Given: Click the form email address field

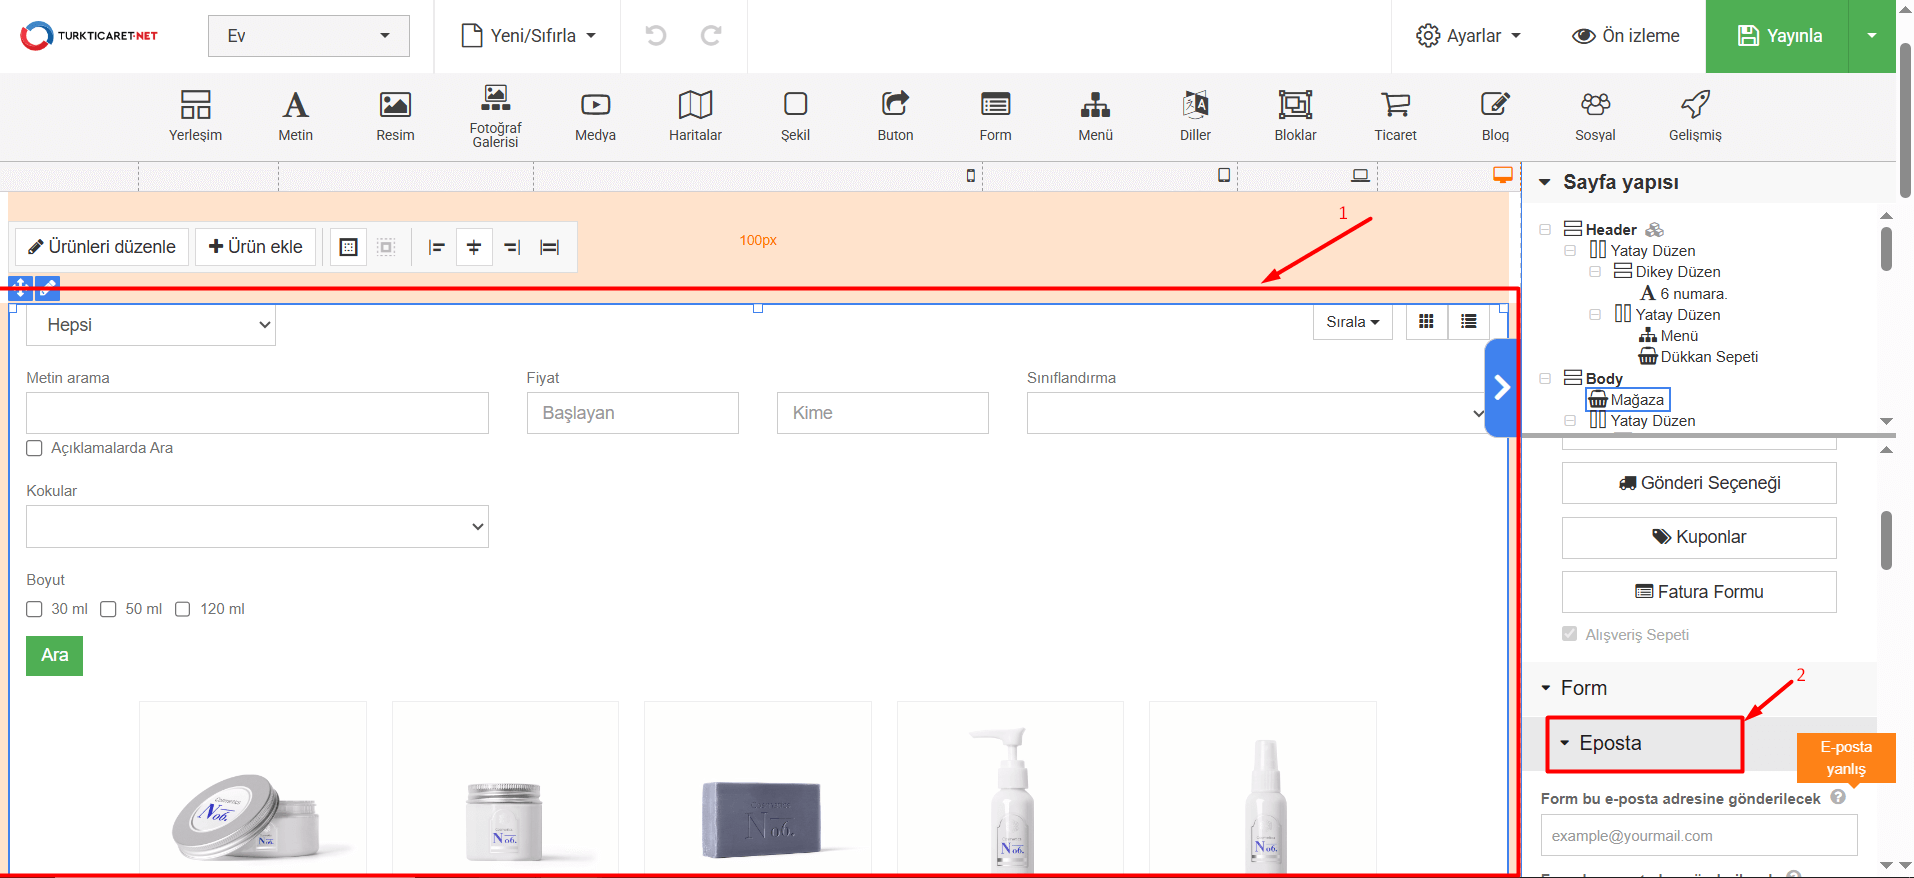Looking at the screenshot, I should click(1698, 836).
